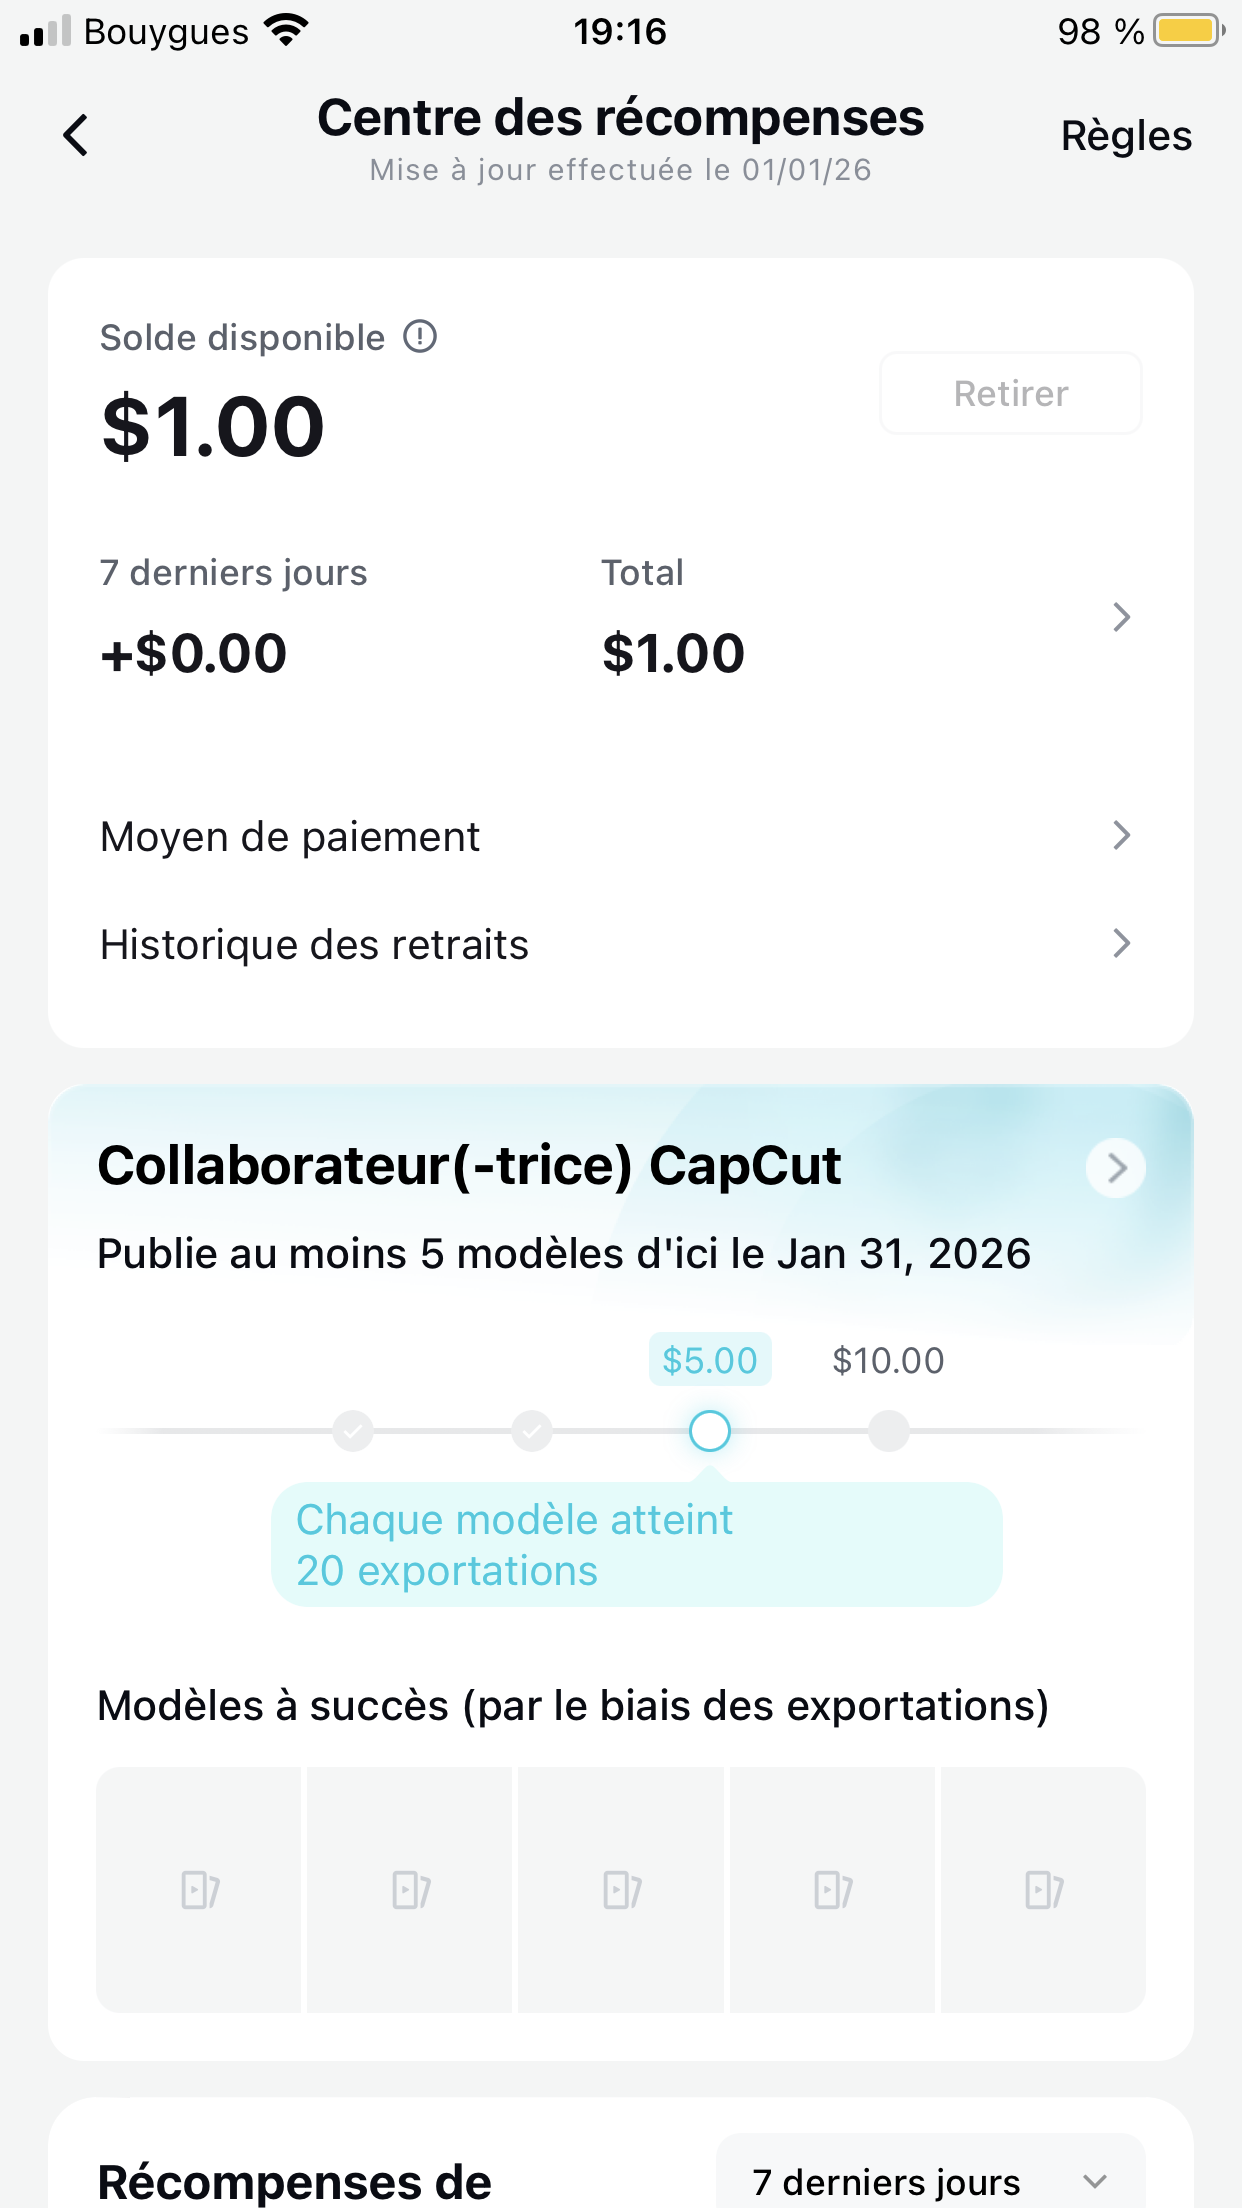The height and width of the screenshot is (2208, 1242).
Task: Tap the fourth empty template slot
Action: tap(832, 1889)
